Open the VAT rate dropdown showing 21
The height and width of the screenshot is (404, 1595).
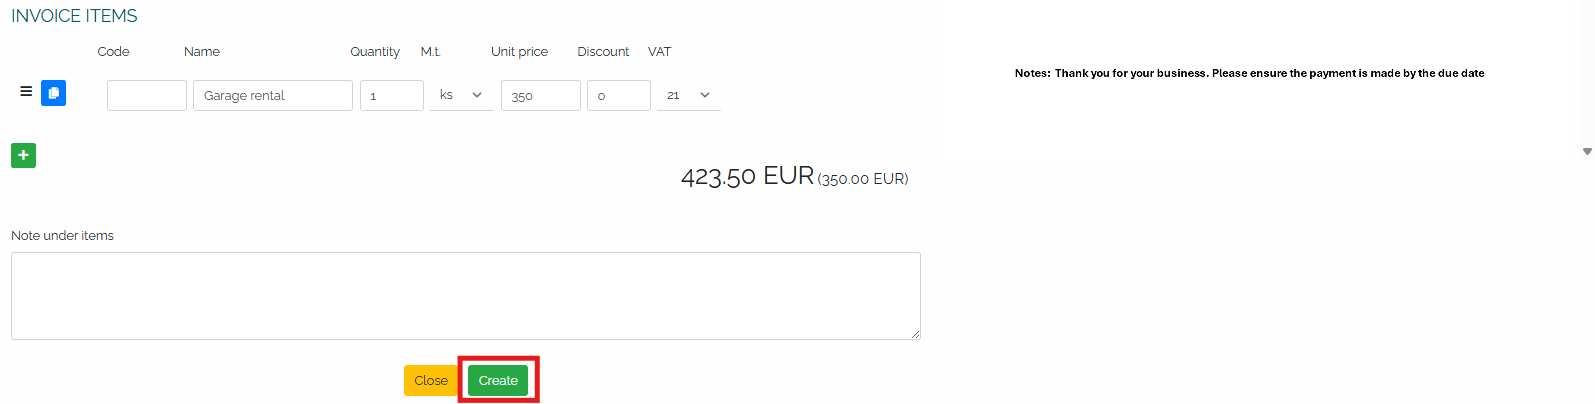coord(689,95)
